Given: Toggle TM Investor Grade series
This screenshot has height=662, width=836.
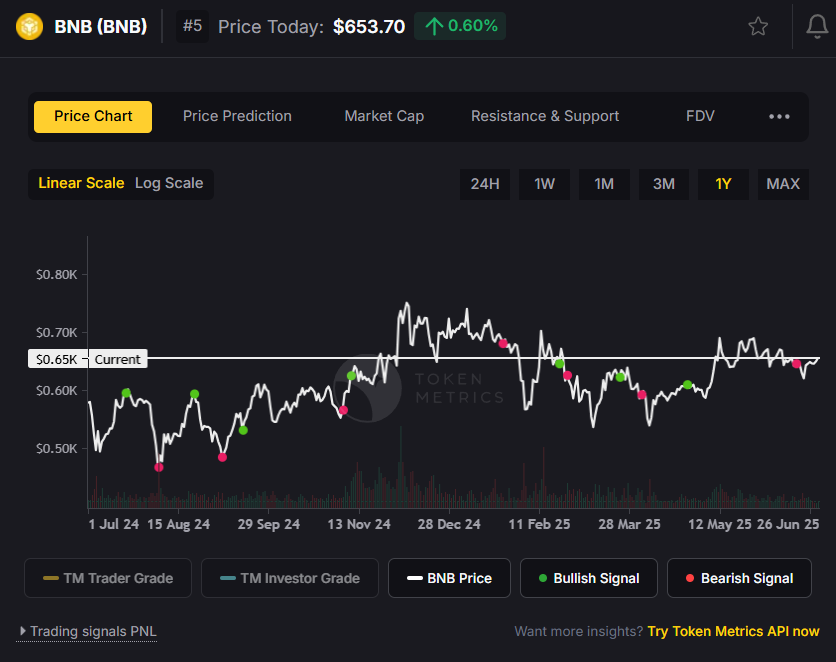Looking at the screenshot, I should click(290, 578).
